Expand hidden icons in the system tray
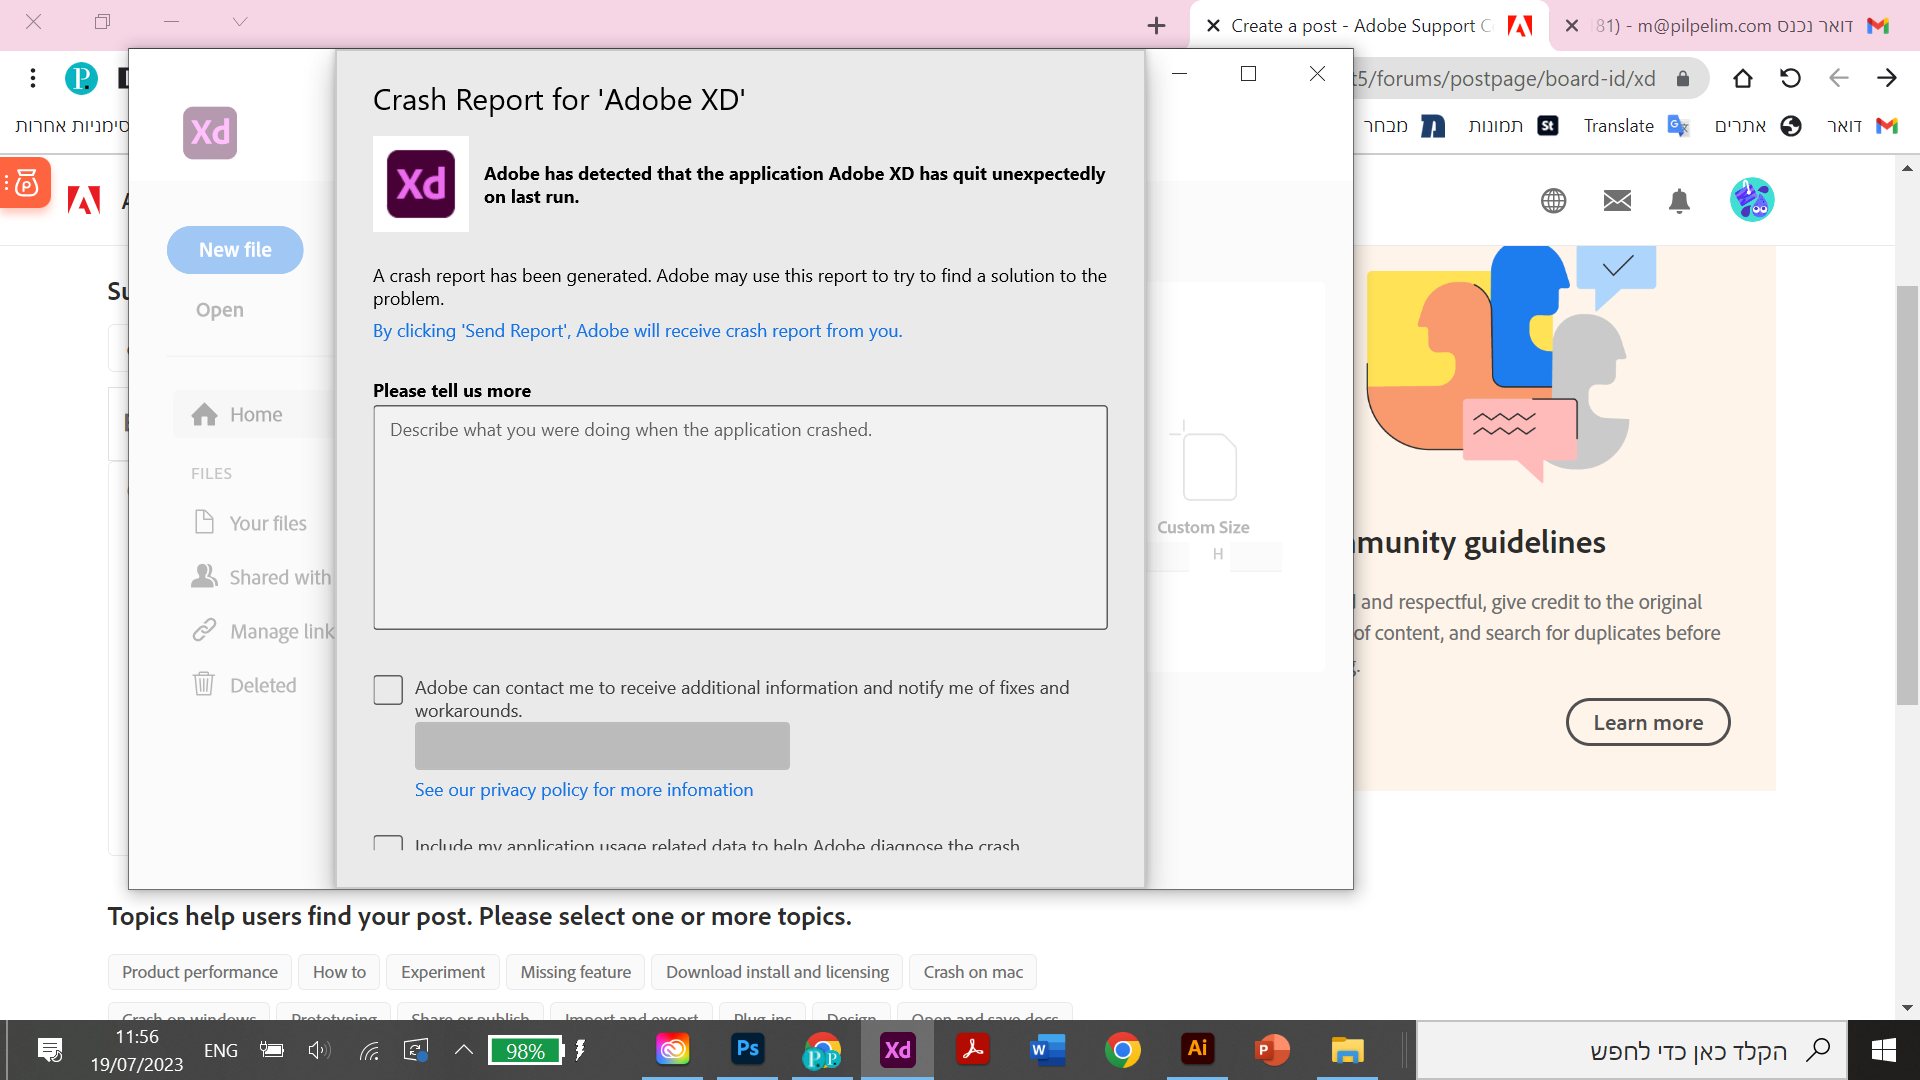 click(x=463, y=1050)
